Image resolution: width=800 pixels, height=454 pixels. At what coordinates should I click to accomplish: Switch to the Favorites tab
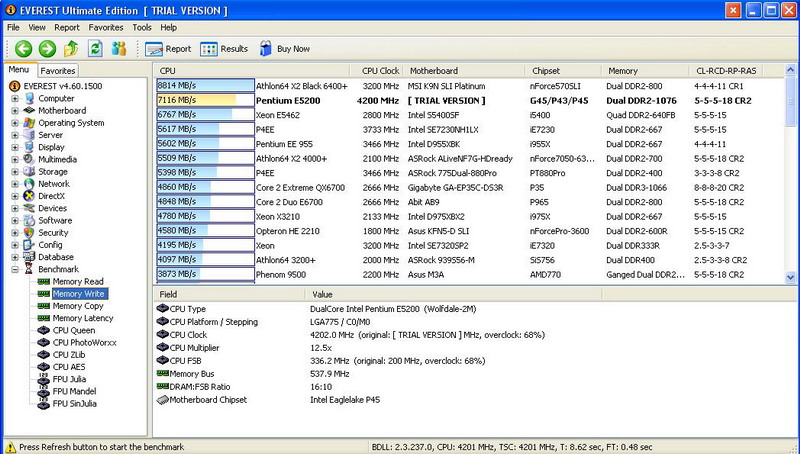pyautogui.click(x=58, y=71)
